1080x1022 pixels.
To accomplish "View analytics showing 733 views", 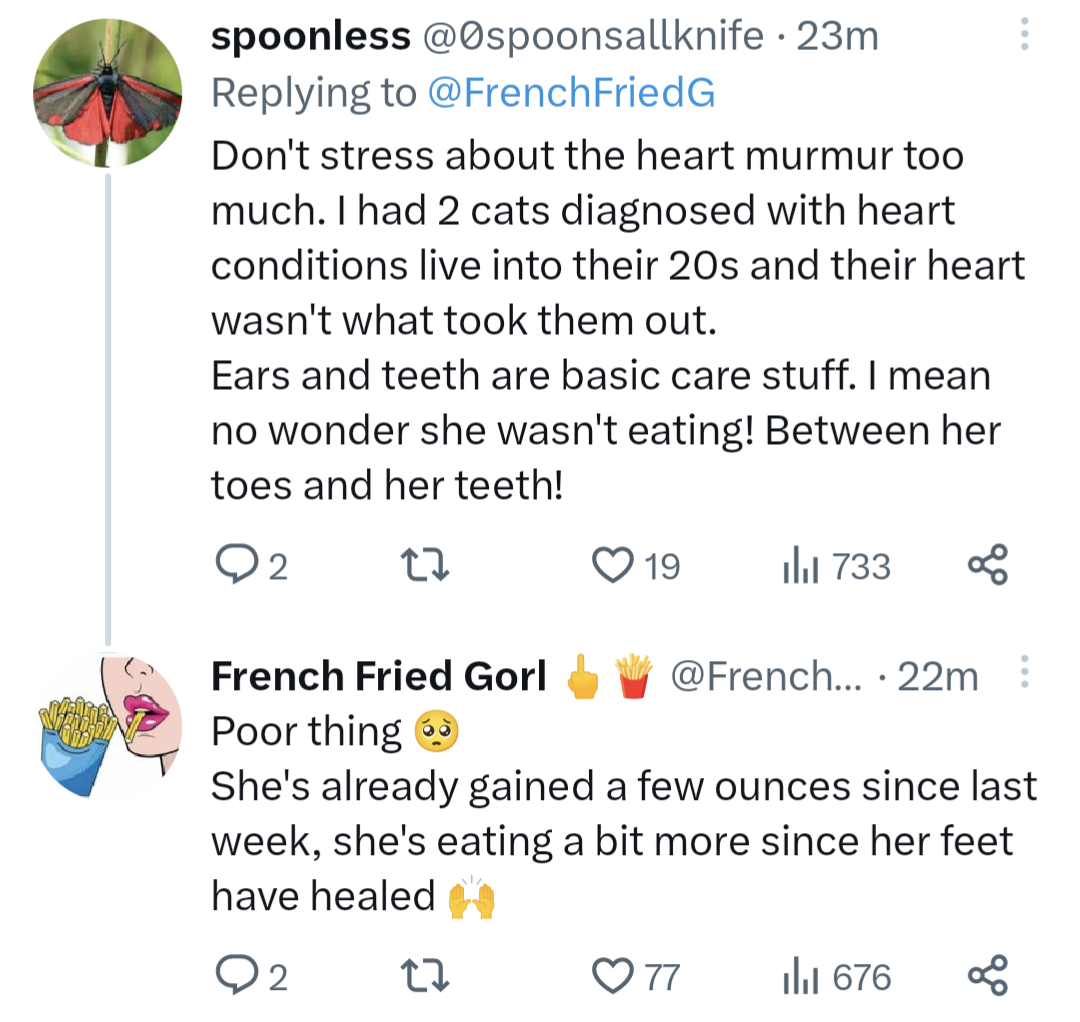I will point(836,567).
